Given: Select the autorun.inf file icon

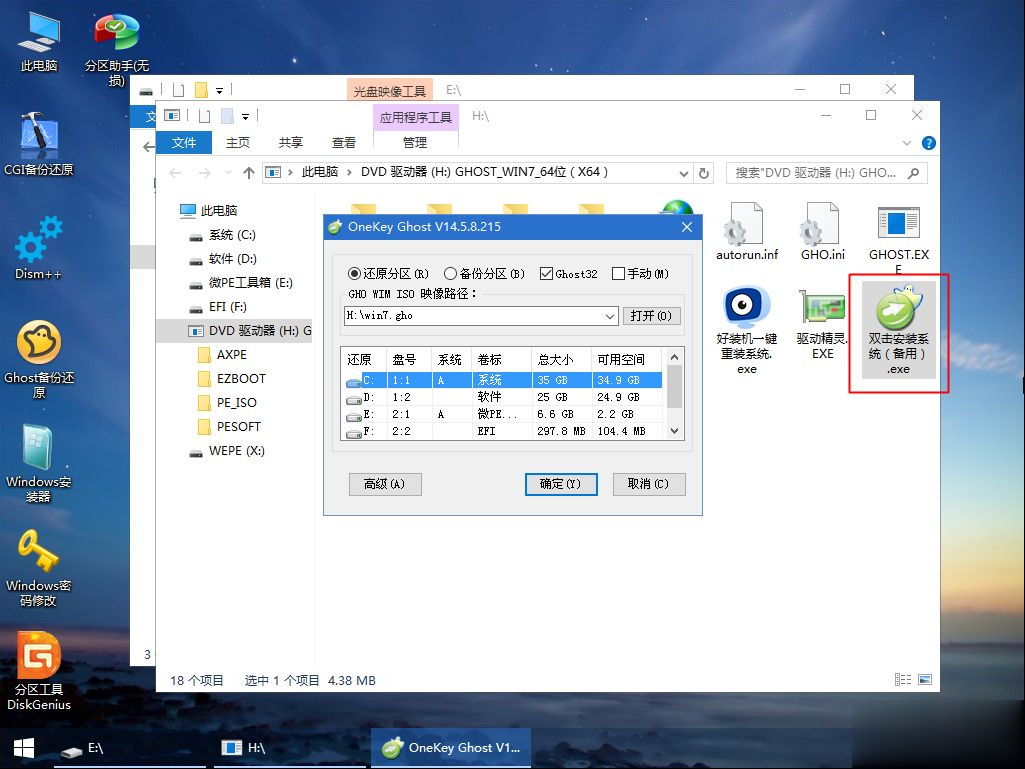Looking at the screenshot, I should pos(747,231).
